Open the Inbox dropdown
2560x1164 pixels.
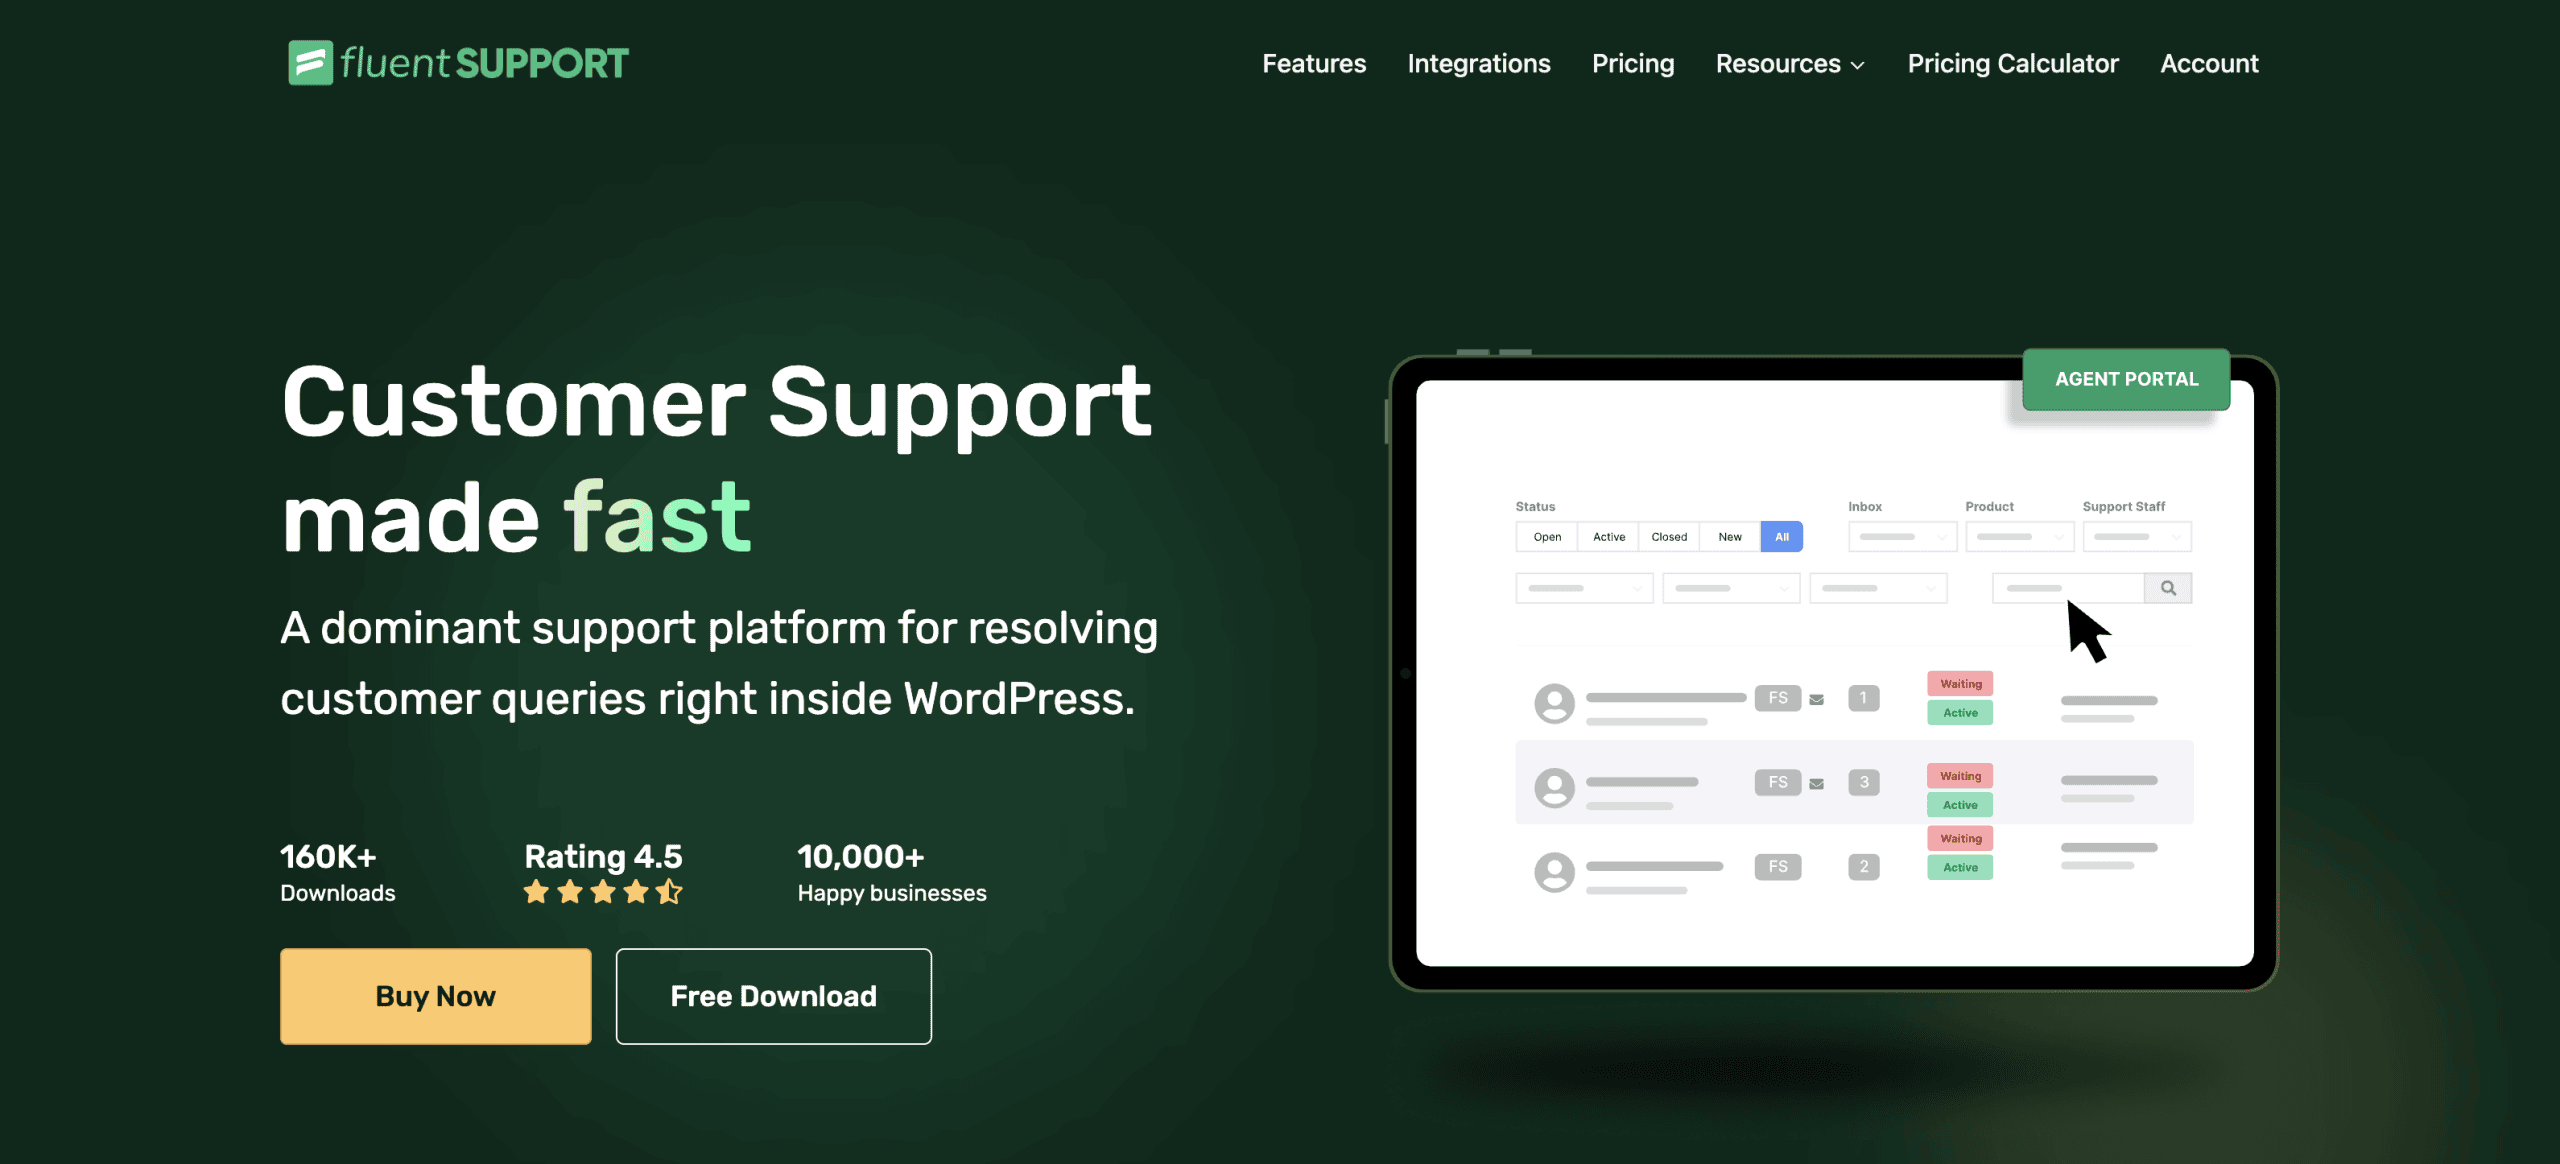point(1902,537)
